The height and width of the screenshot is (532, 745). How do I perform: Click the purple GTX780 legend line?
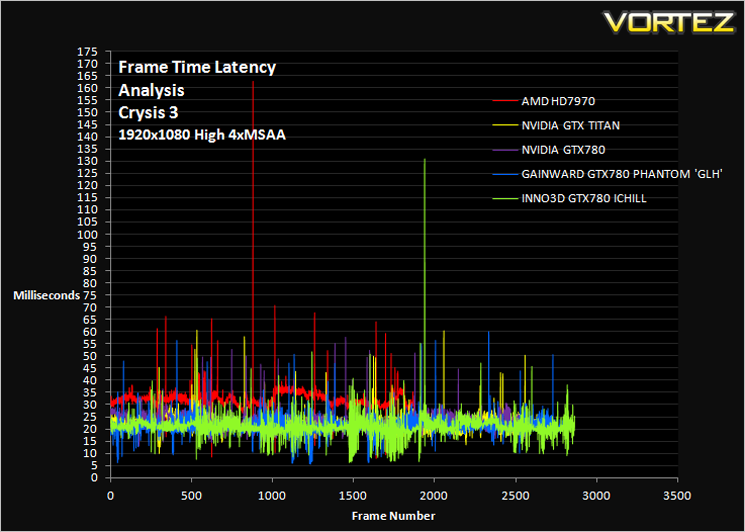pyautogui.click(x=505, y=150)
